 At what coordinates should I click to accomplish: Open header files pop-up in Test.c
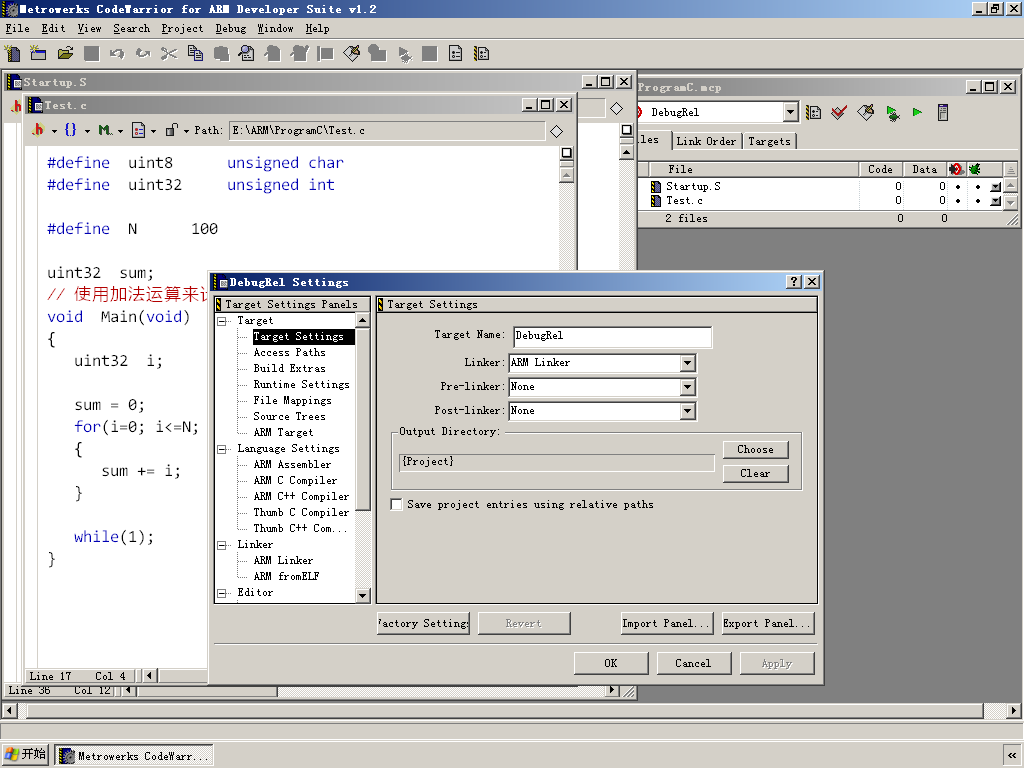tap(43, 130)
